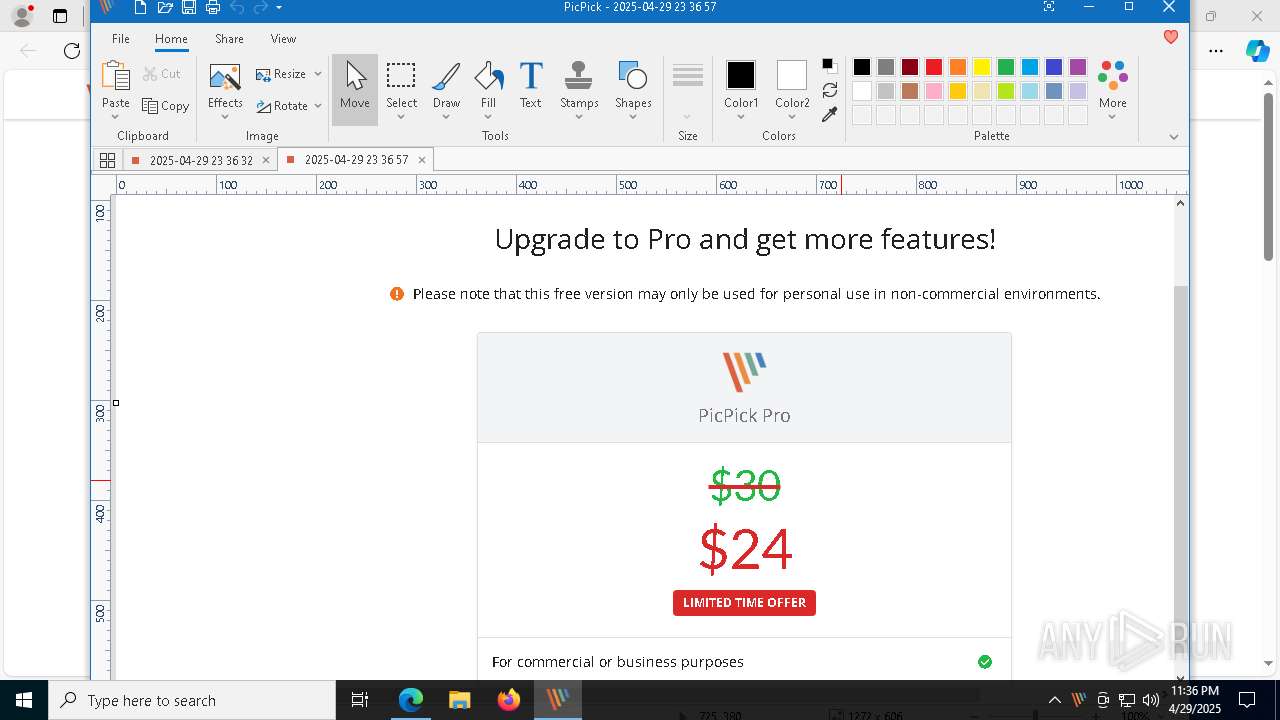Print using the printer icon
The image size is (1280, 720).
[212, 8]
